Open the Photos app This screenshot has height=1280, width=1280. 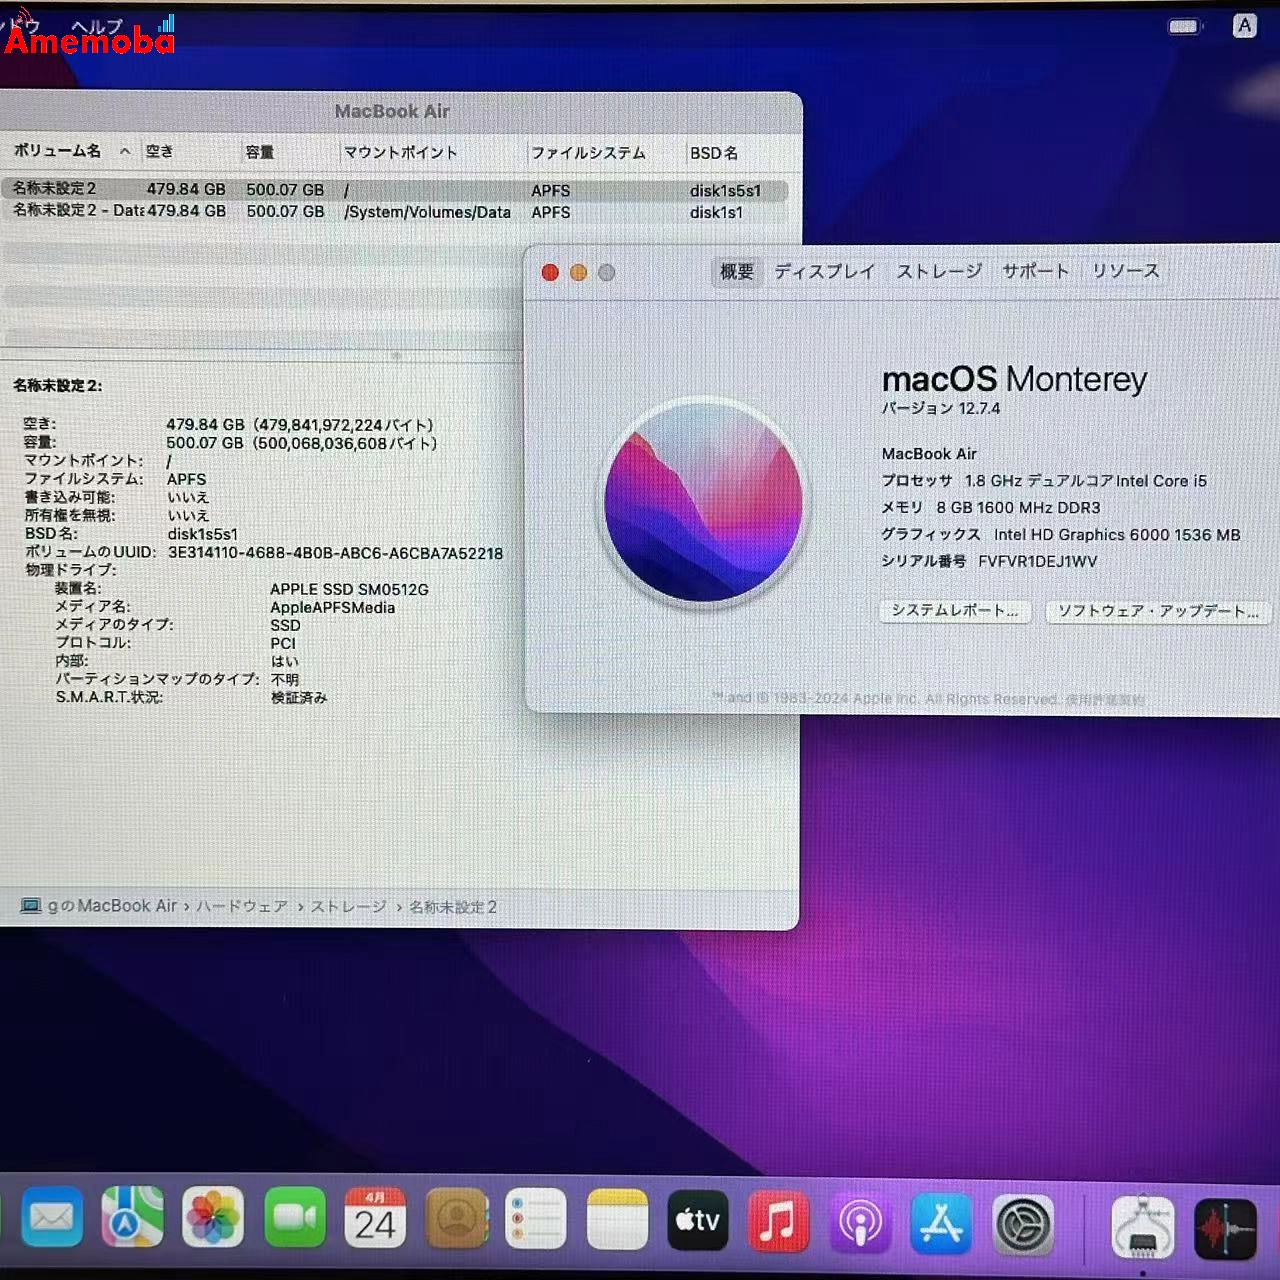pos(213,1220)
